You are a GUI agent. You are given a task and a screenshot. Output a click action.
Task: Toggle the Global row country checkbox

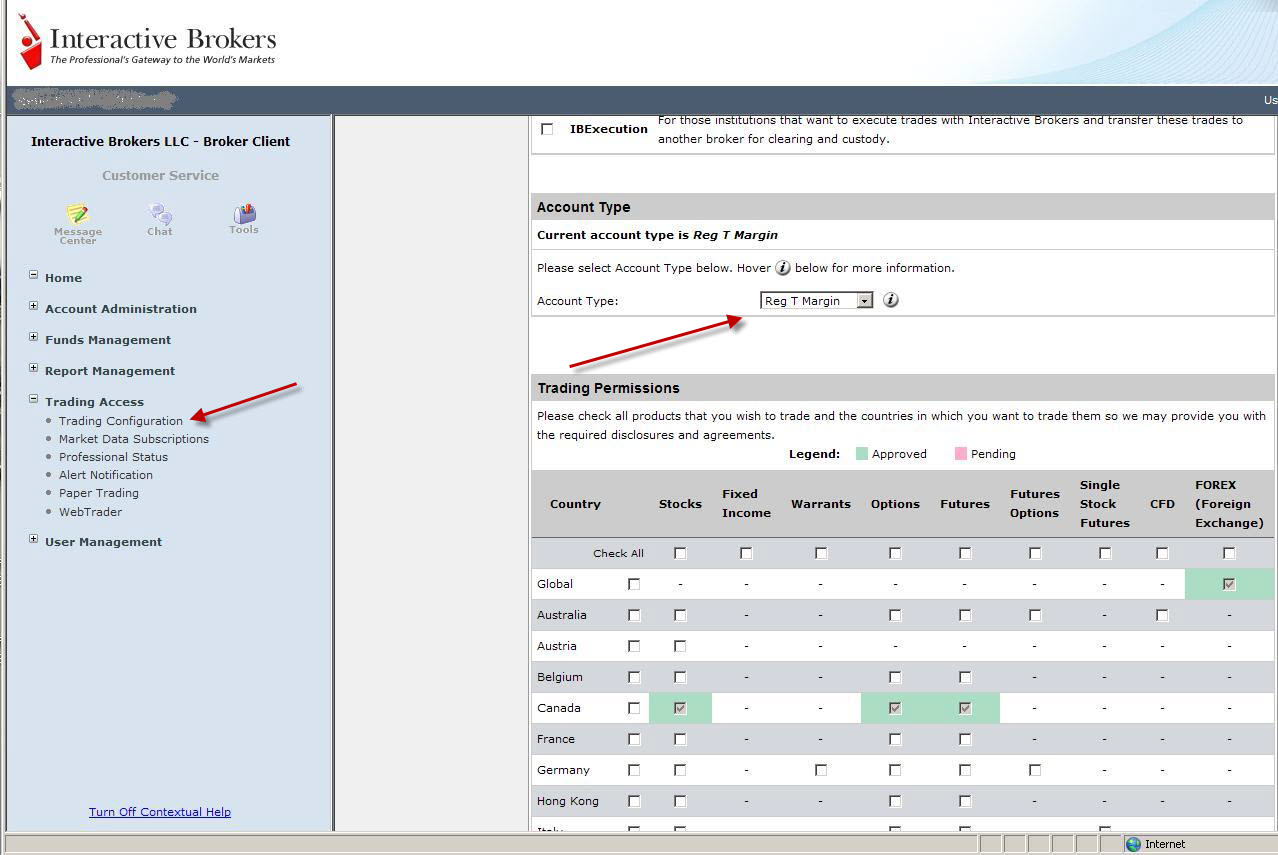[633, 584]
